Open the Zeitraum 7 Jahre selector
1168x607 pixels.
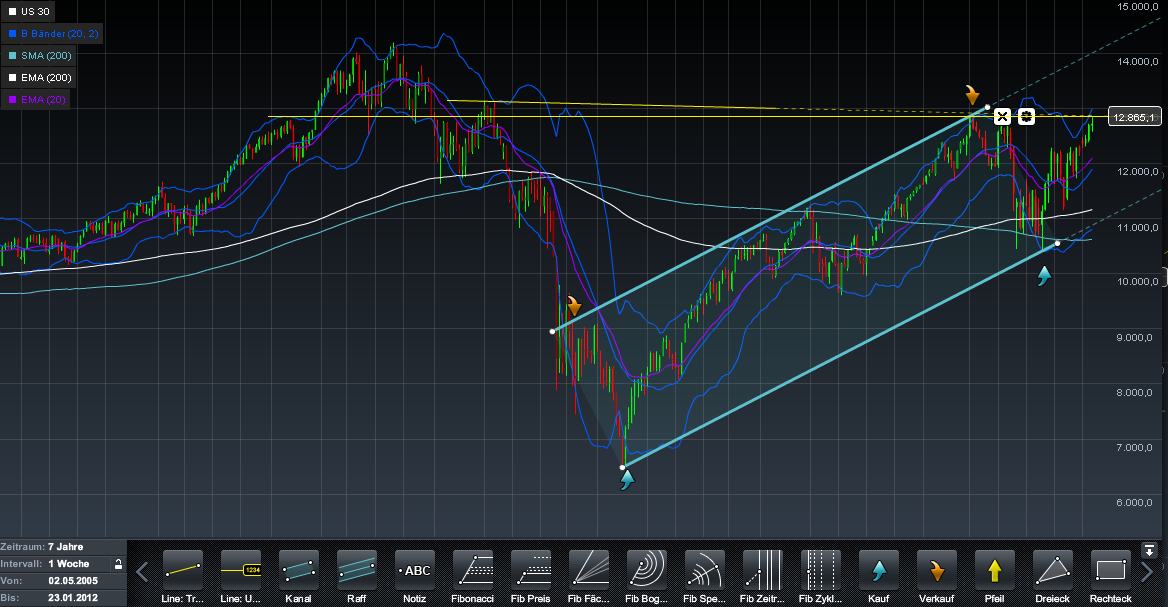[63, 547]
